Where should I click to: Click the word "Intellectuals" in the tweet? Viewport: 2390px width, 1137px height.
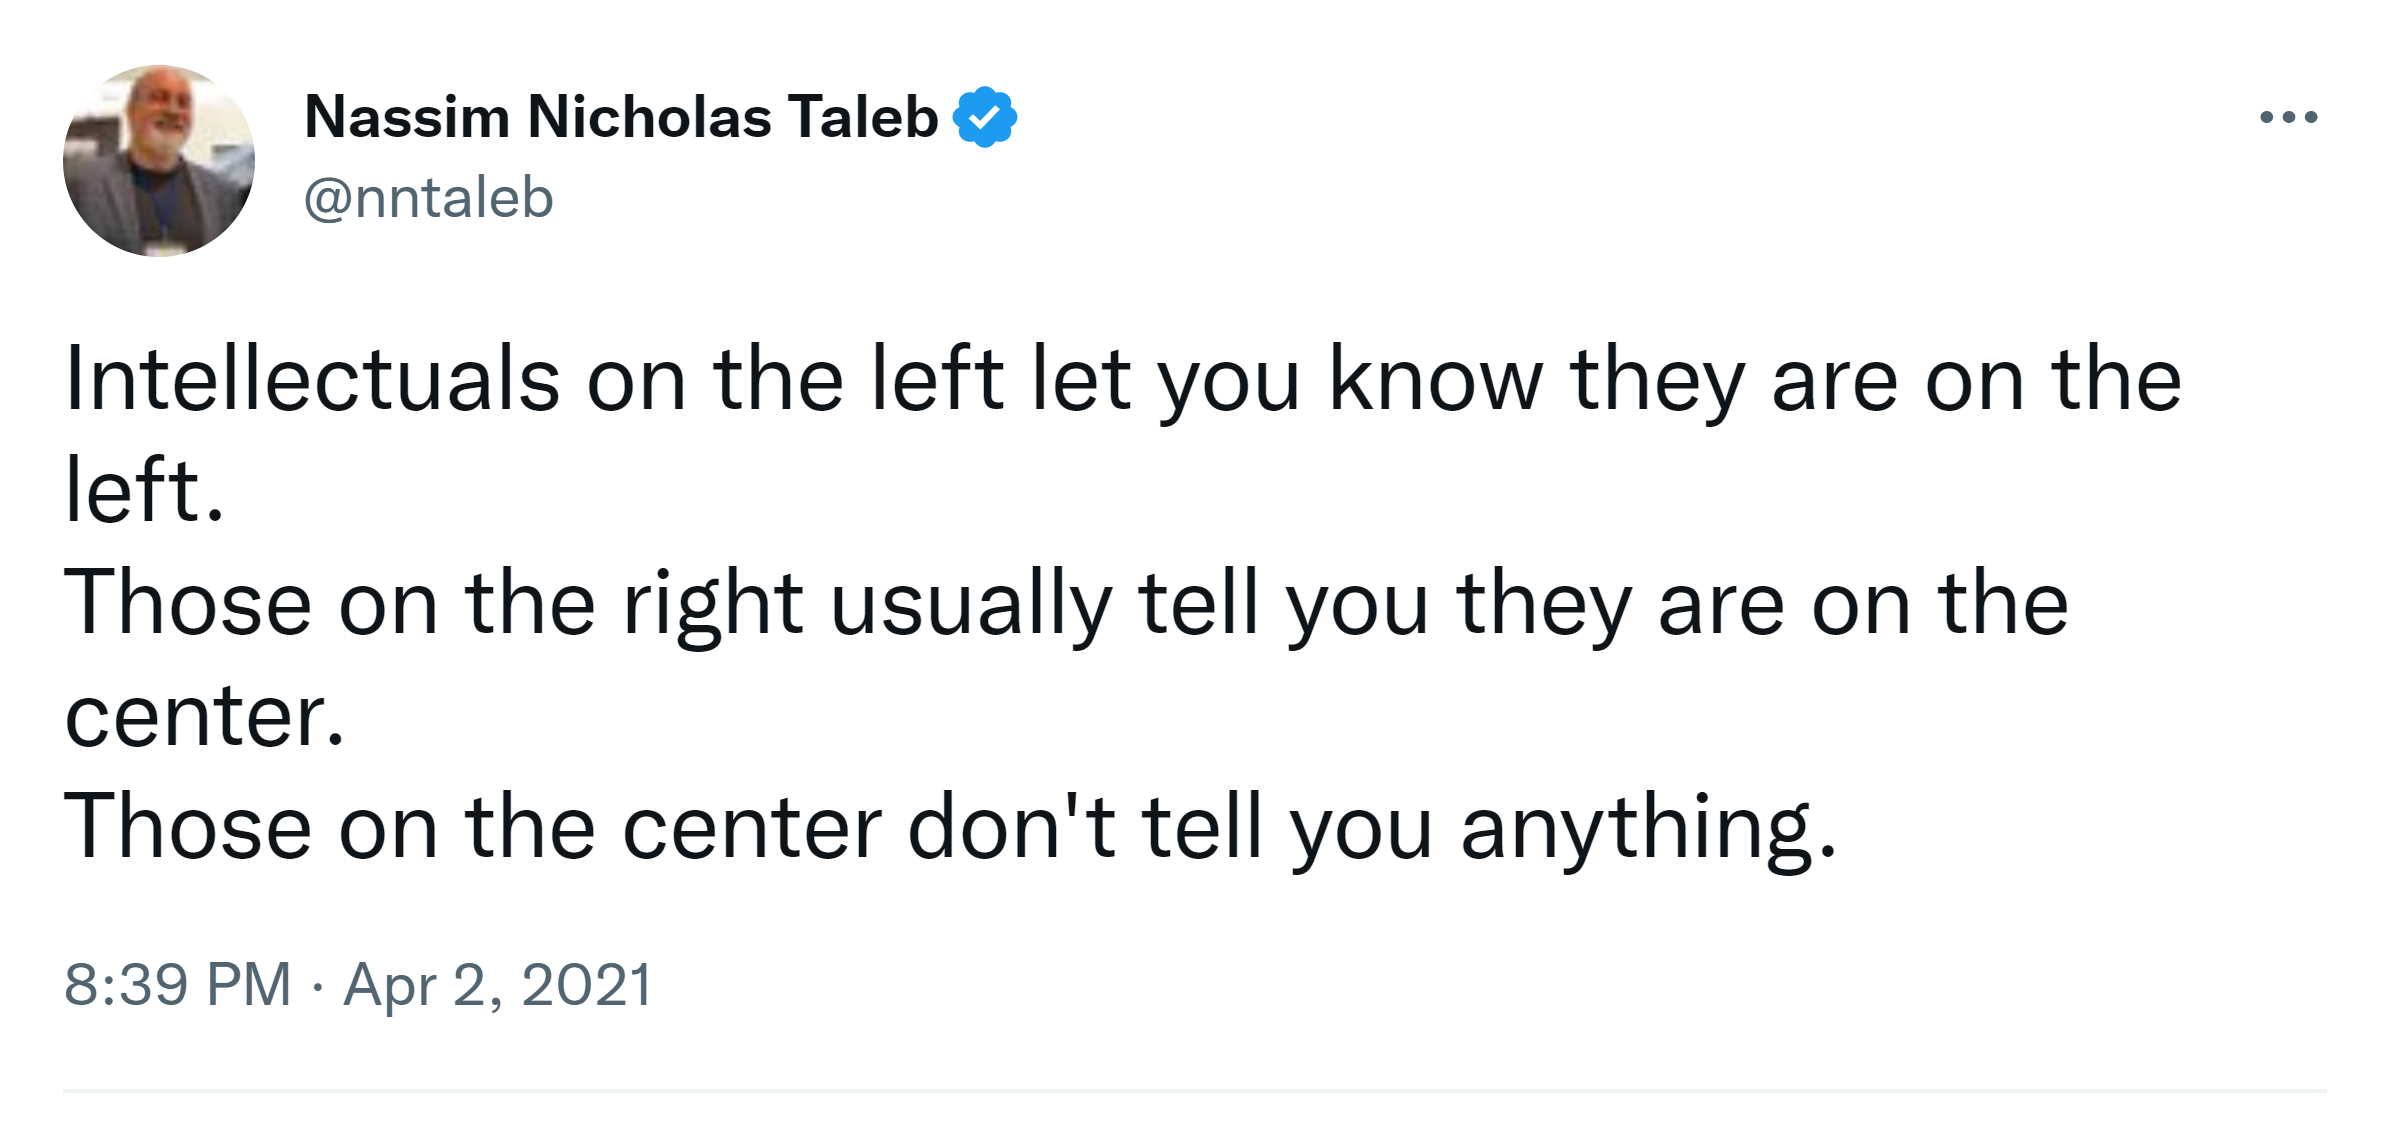pos(312,380)
